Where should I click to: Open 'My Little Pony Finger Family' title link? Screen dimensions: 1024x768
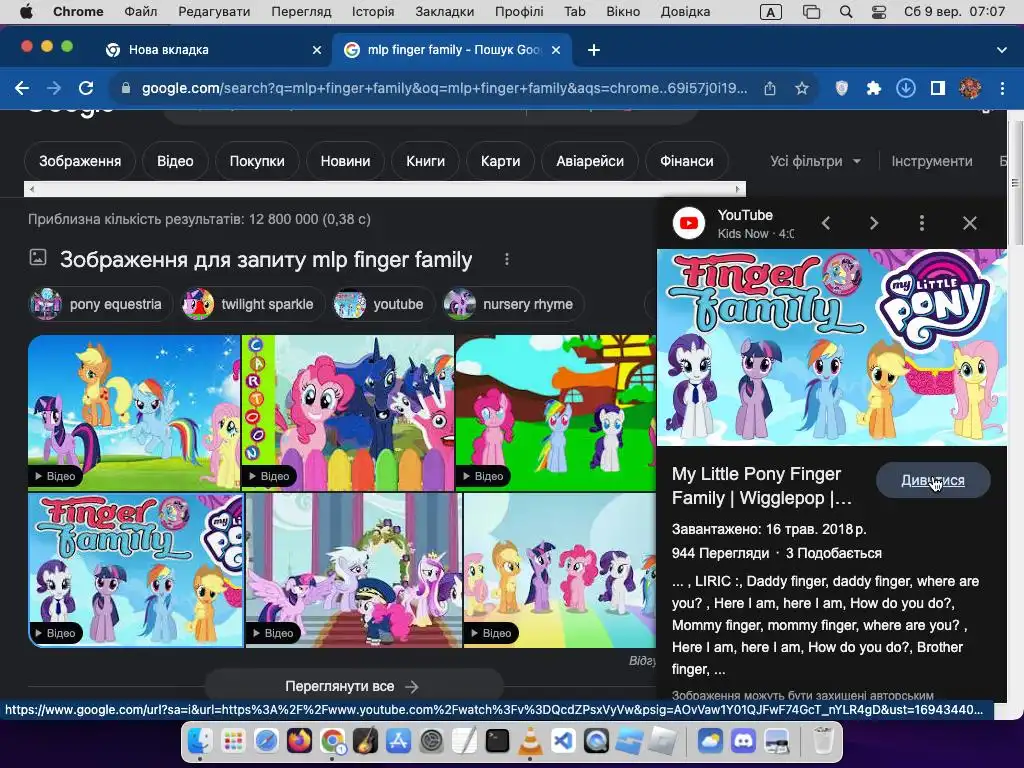click(761, 486)
